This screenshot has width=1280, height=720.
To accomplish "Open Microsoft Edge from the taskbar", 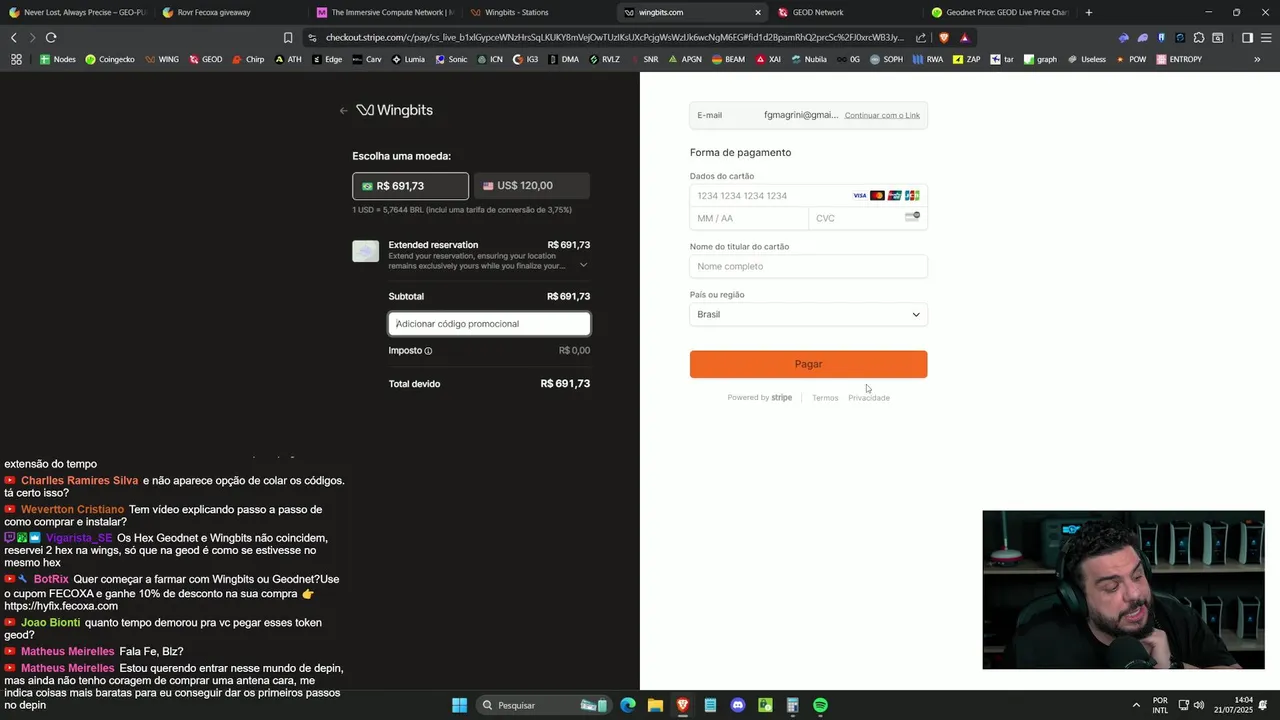I will (x=628, y=706).
